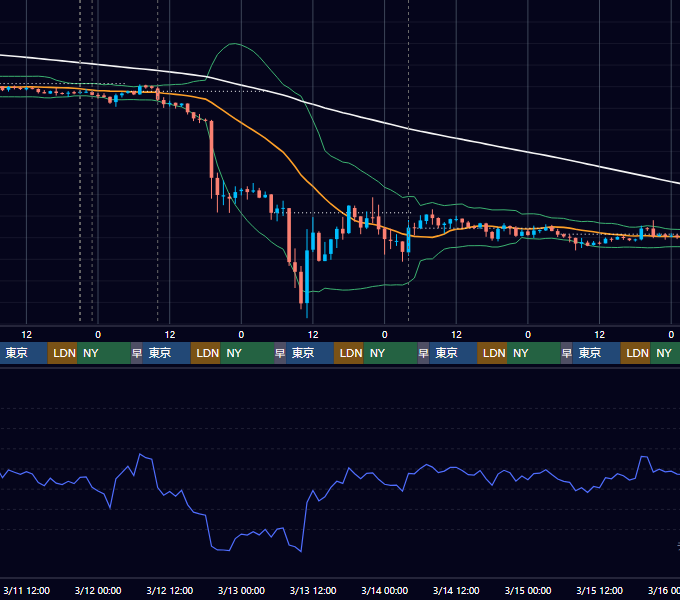Select the 東京 session block on 3/15
This screenshot has width=680, height=600.
[596, 353]
